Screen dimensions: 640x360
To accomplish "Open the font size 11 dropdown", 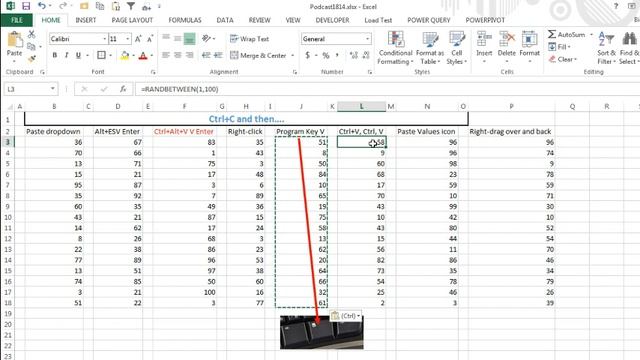I will point(128,39).
